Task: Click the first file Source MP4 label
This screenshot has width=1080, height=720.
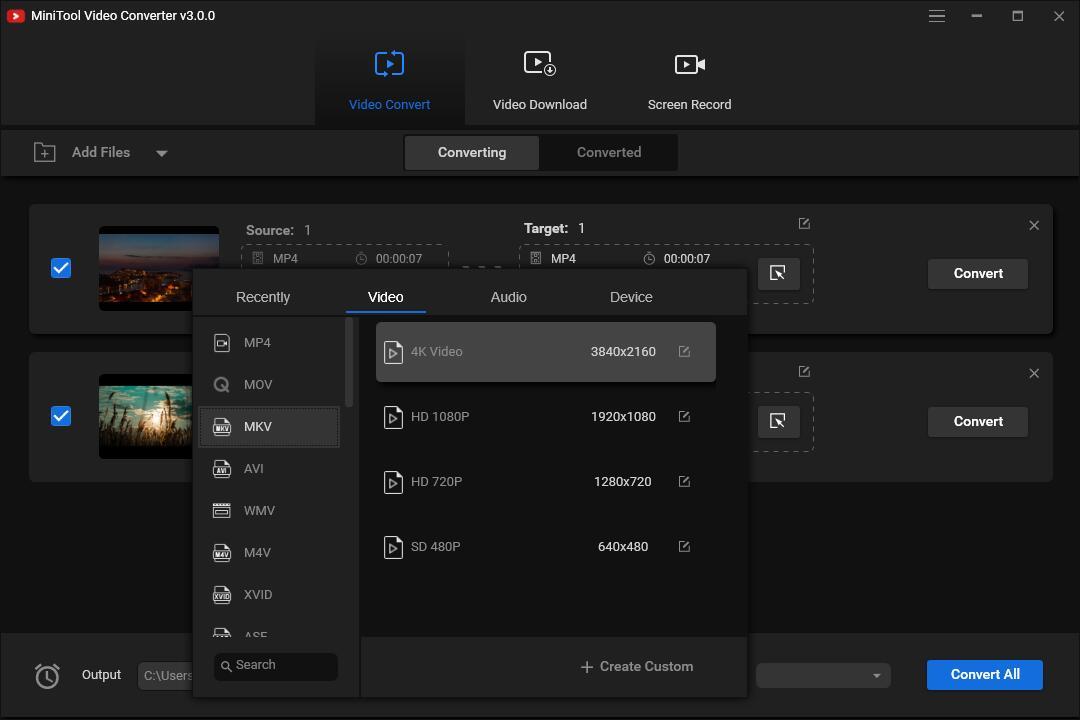Action: pos(285,258)
